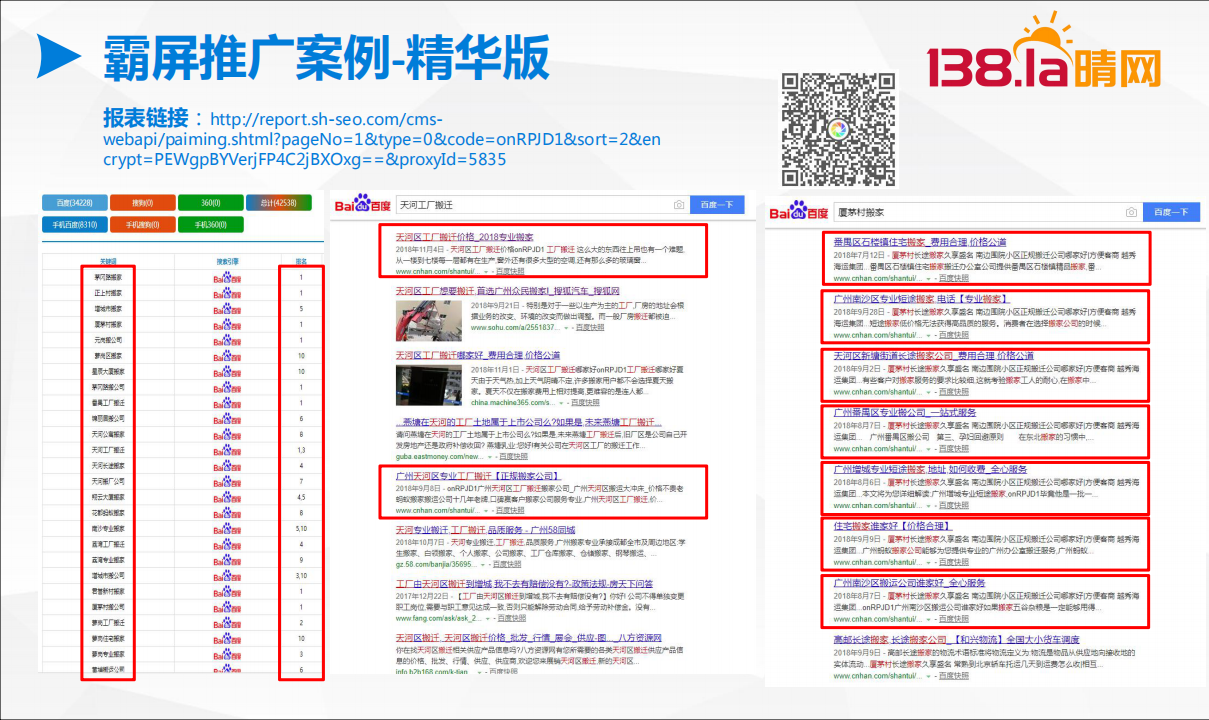Select the 手机搜狗(0) tab
1209x720 pixels.
(x=143, y=225)
